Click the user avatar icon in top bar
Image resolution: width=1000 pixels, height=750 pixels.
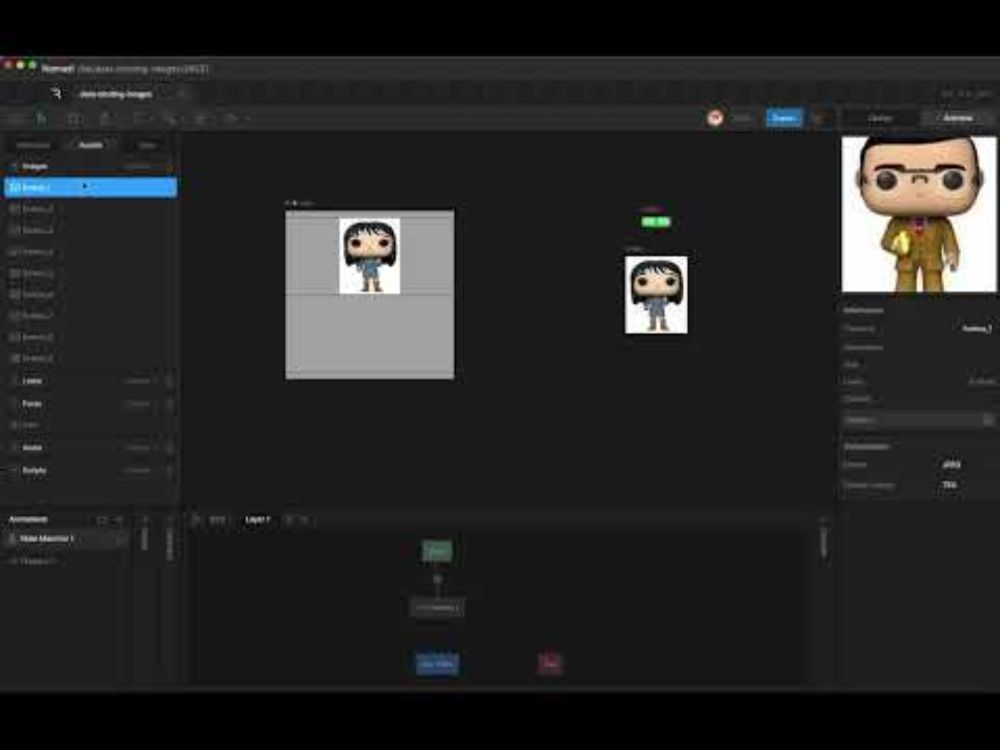coord(715,118)
